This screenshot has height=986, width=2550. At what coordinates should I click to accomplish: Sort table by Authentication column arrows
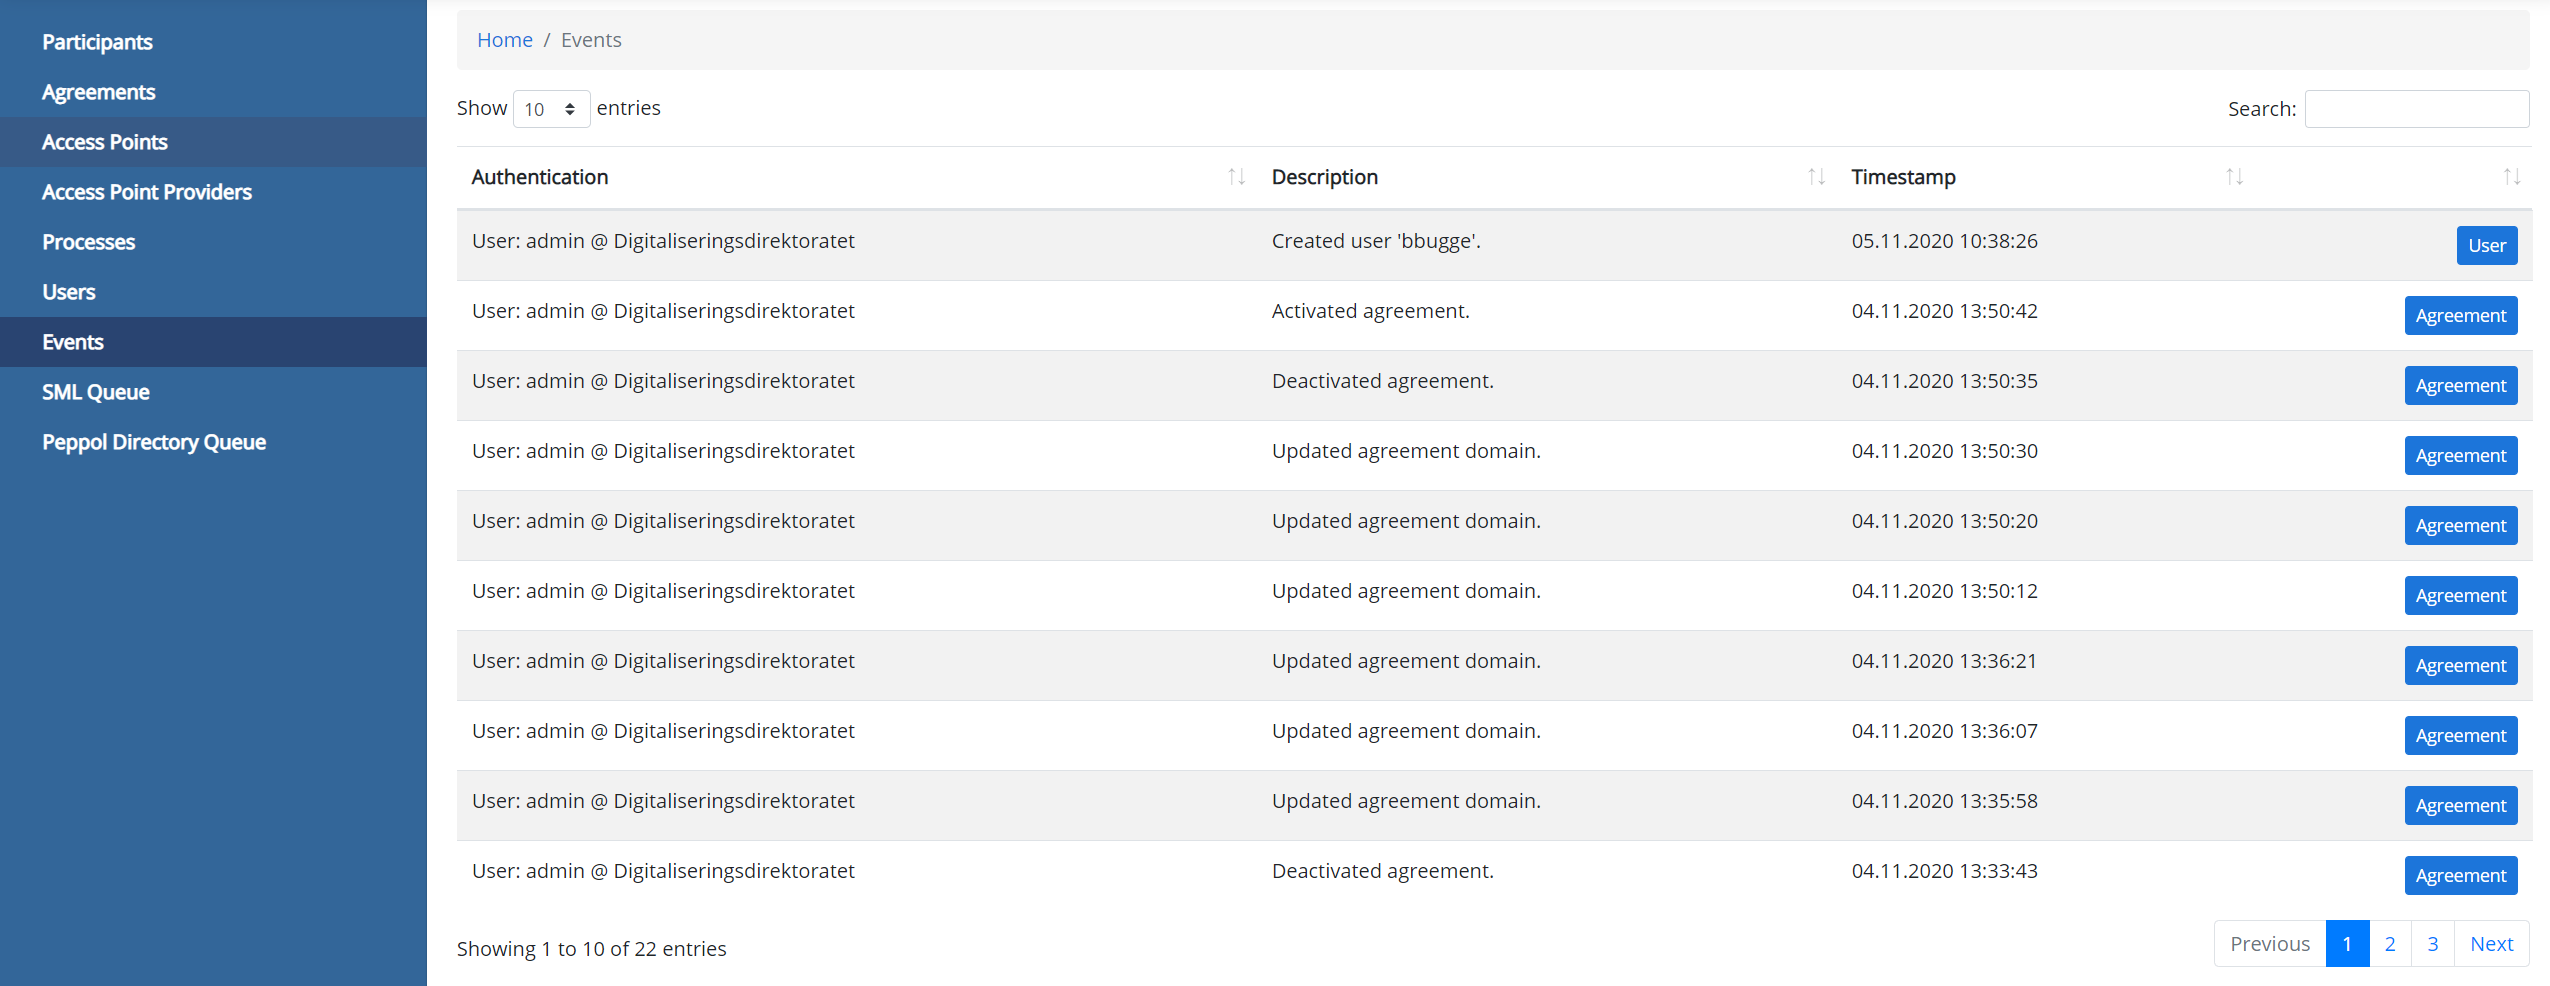1236,177
